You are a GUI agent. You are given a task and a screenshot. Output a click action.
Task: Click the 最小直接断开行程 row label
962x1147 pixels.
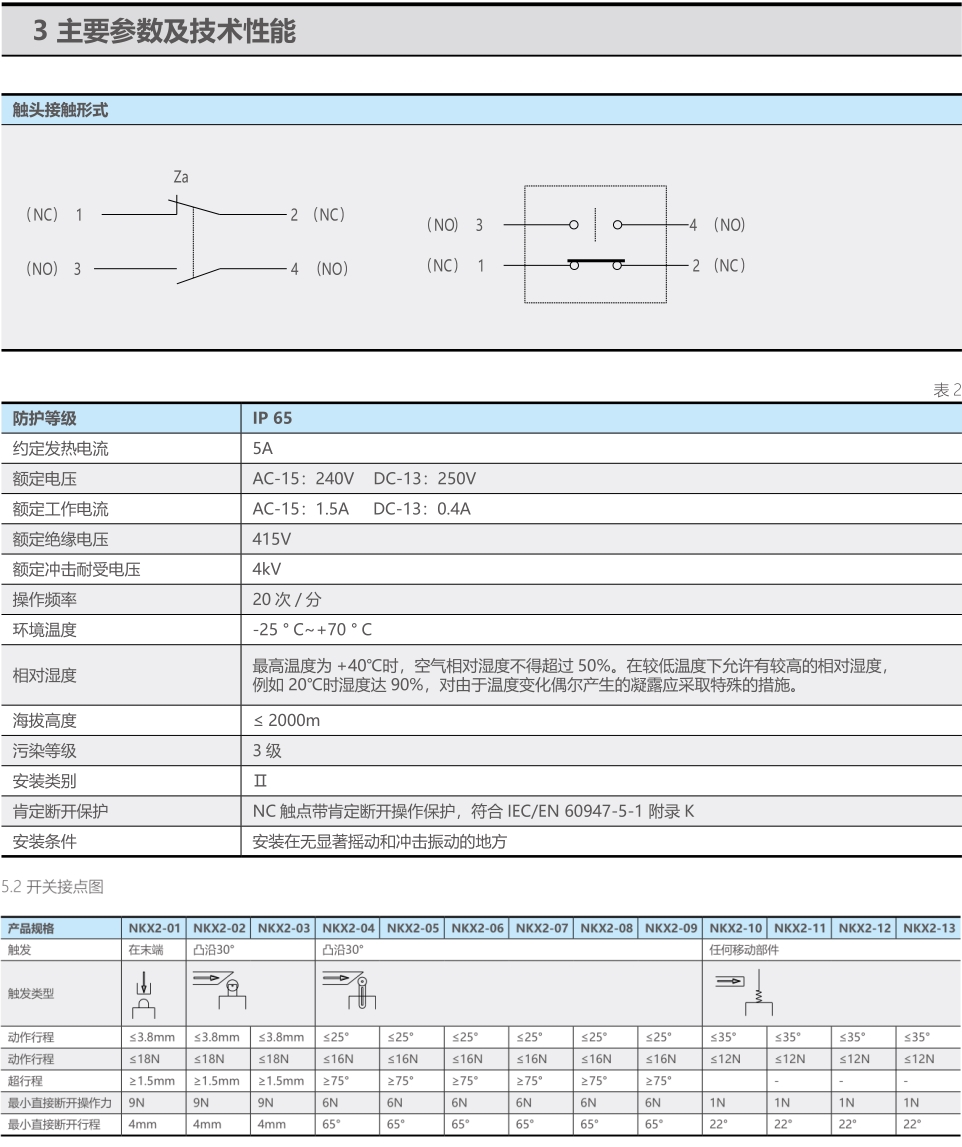pyautogui.click(x=53, y=1124)
